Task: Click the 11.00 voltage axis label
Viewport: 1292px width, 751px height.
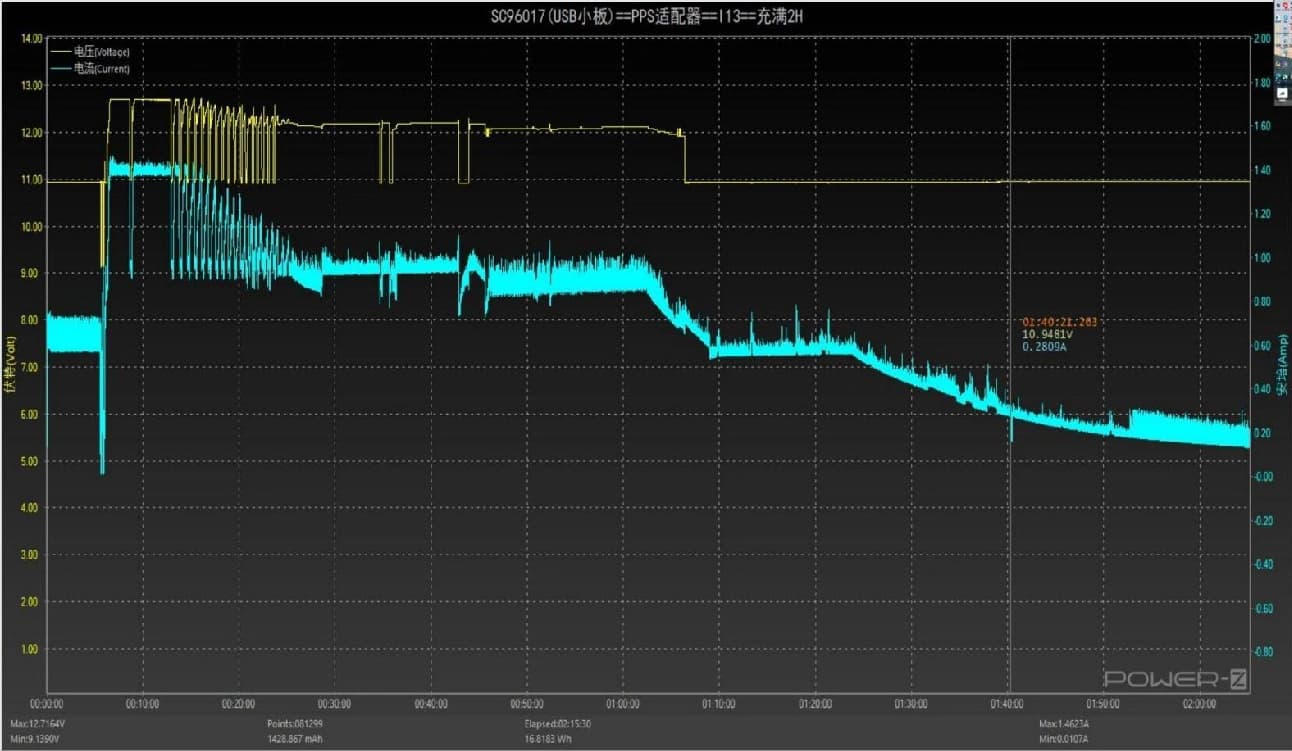Action: [31, 180]
